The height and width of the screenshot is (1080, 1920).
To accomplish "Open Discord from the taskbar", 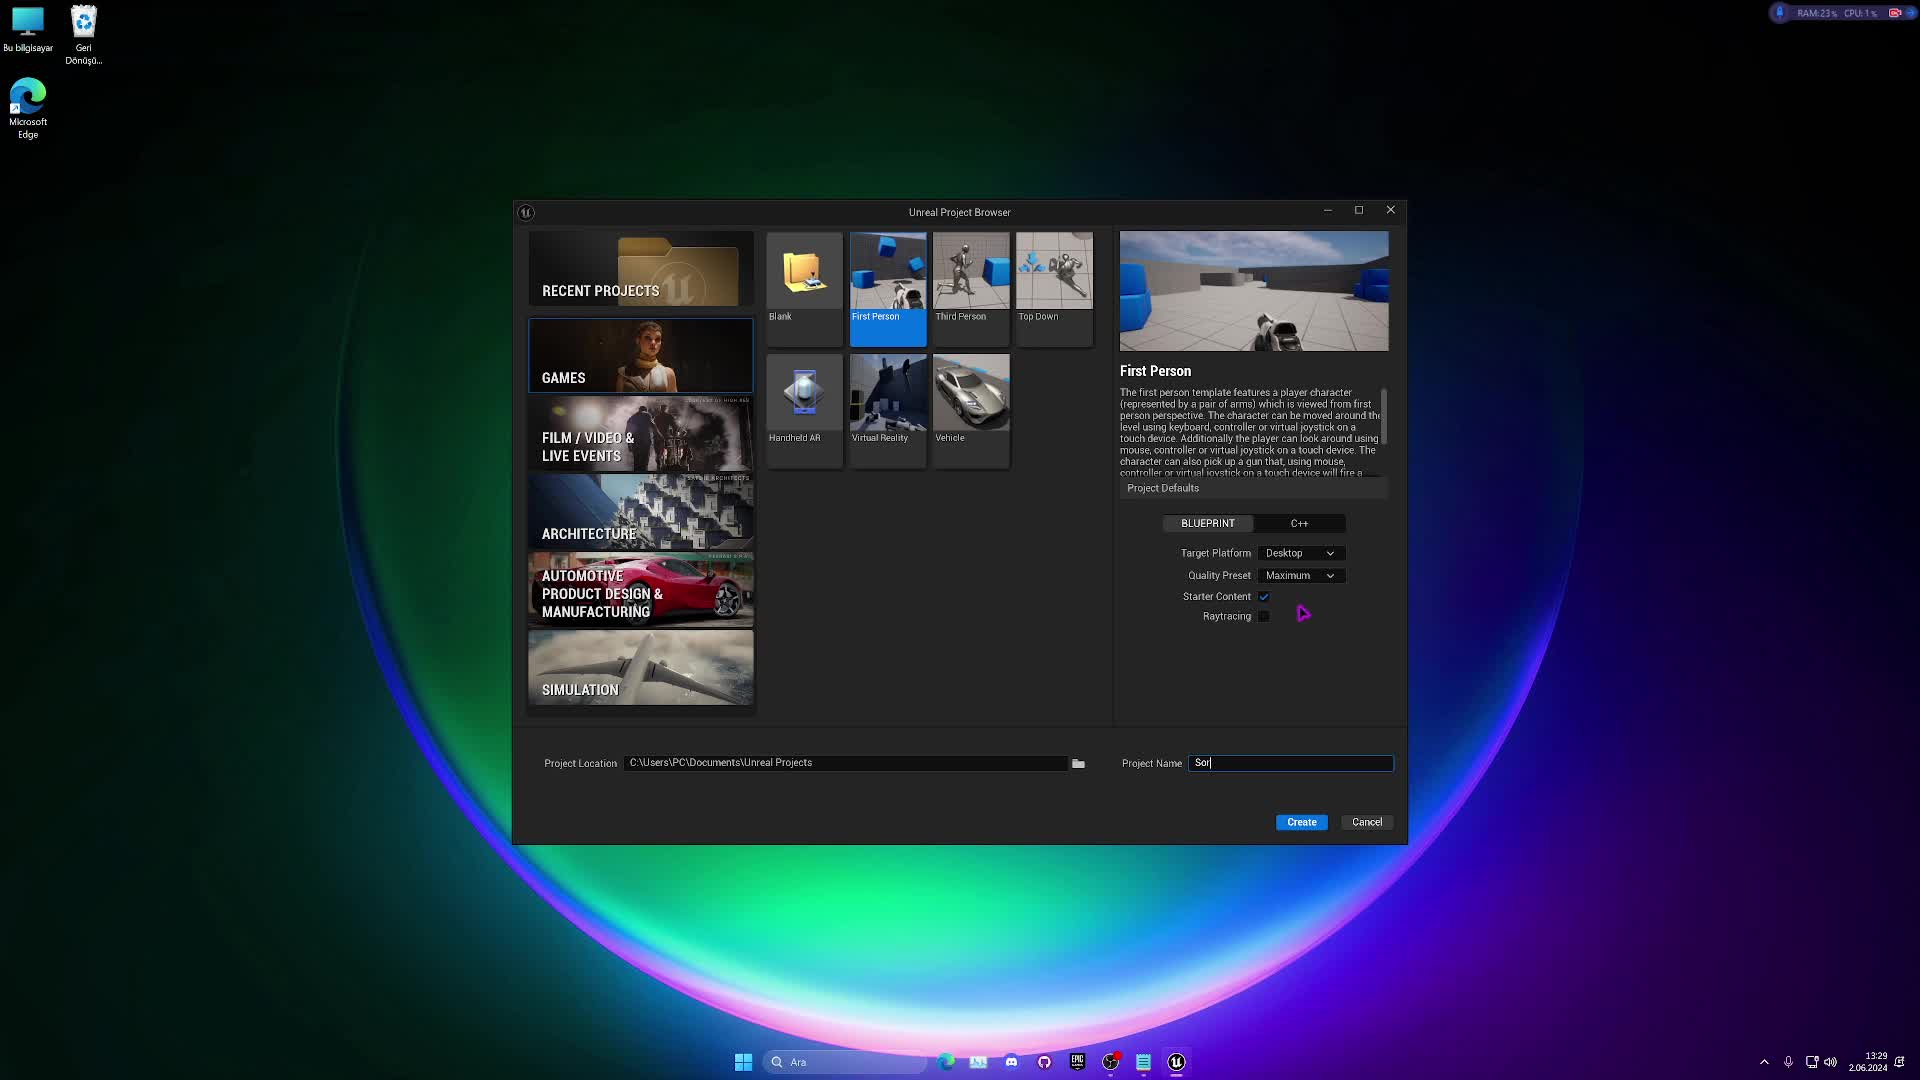I will tap(1011, 1062).
